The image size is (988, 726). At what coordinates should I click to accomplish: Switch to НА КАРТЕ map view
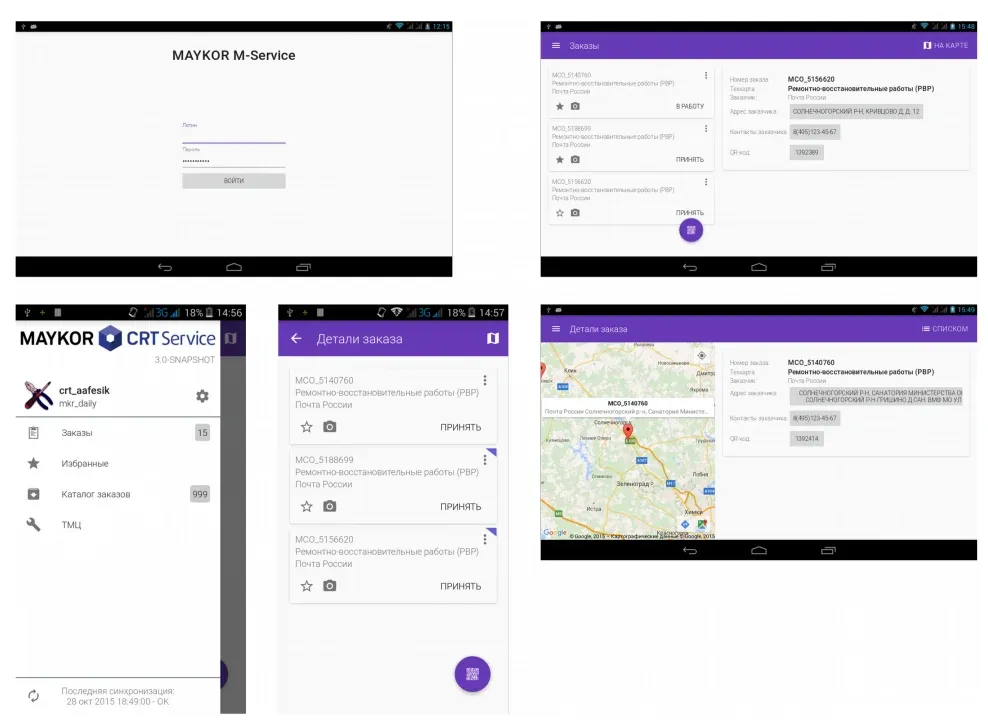point(945,45)
